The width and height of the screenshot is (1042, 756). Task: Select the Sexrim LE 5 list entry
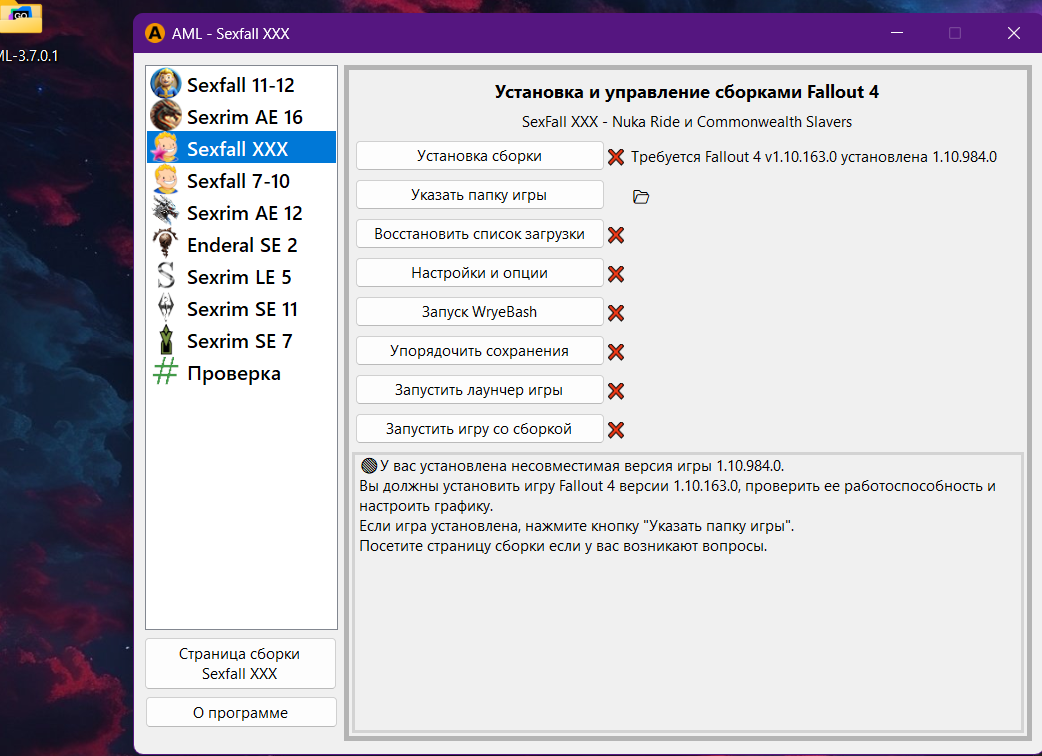point(239,277)
